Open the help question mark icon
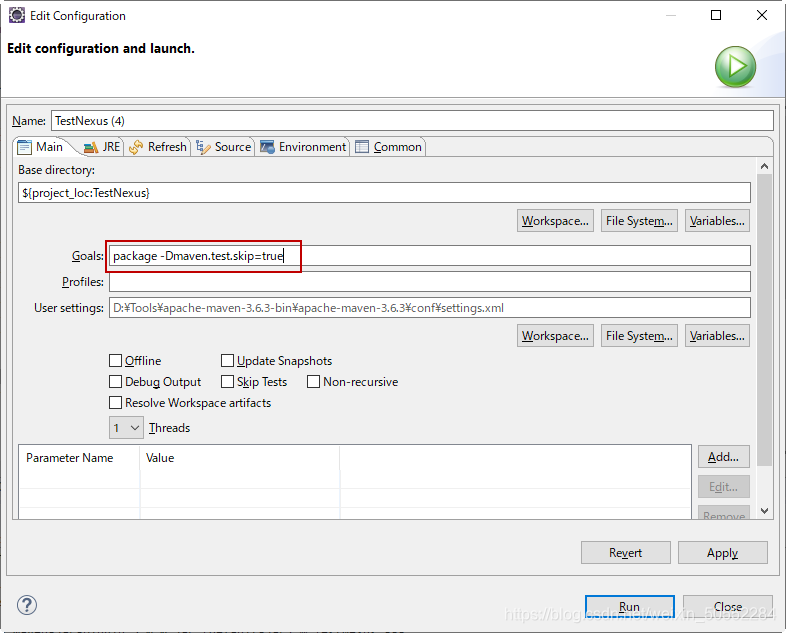786x633 pixels. [27, 605]
